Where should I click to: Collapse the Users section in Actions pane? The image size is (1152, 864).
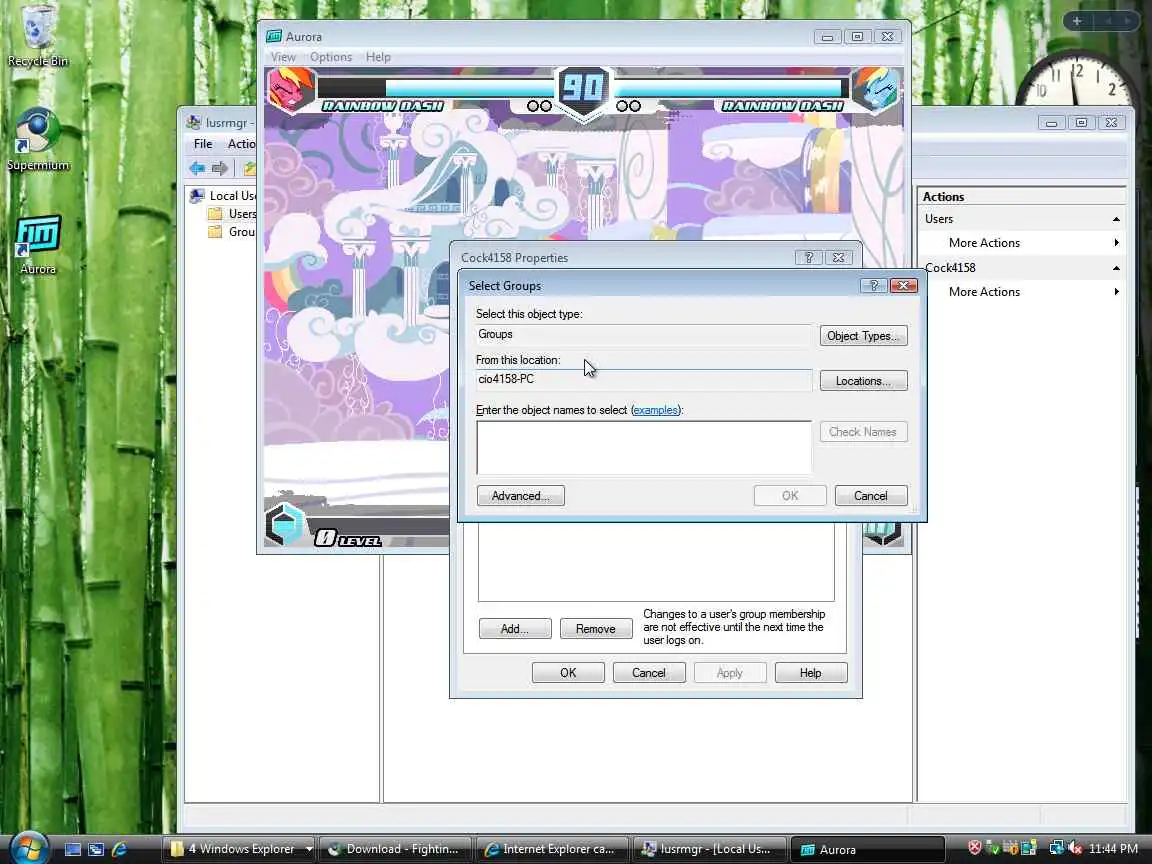pos(1116,219)
